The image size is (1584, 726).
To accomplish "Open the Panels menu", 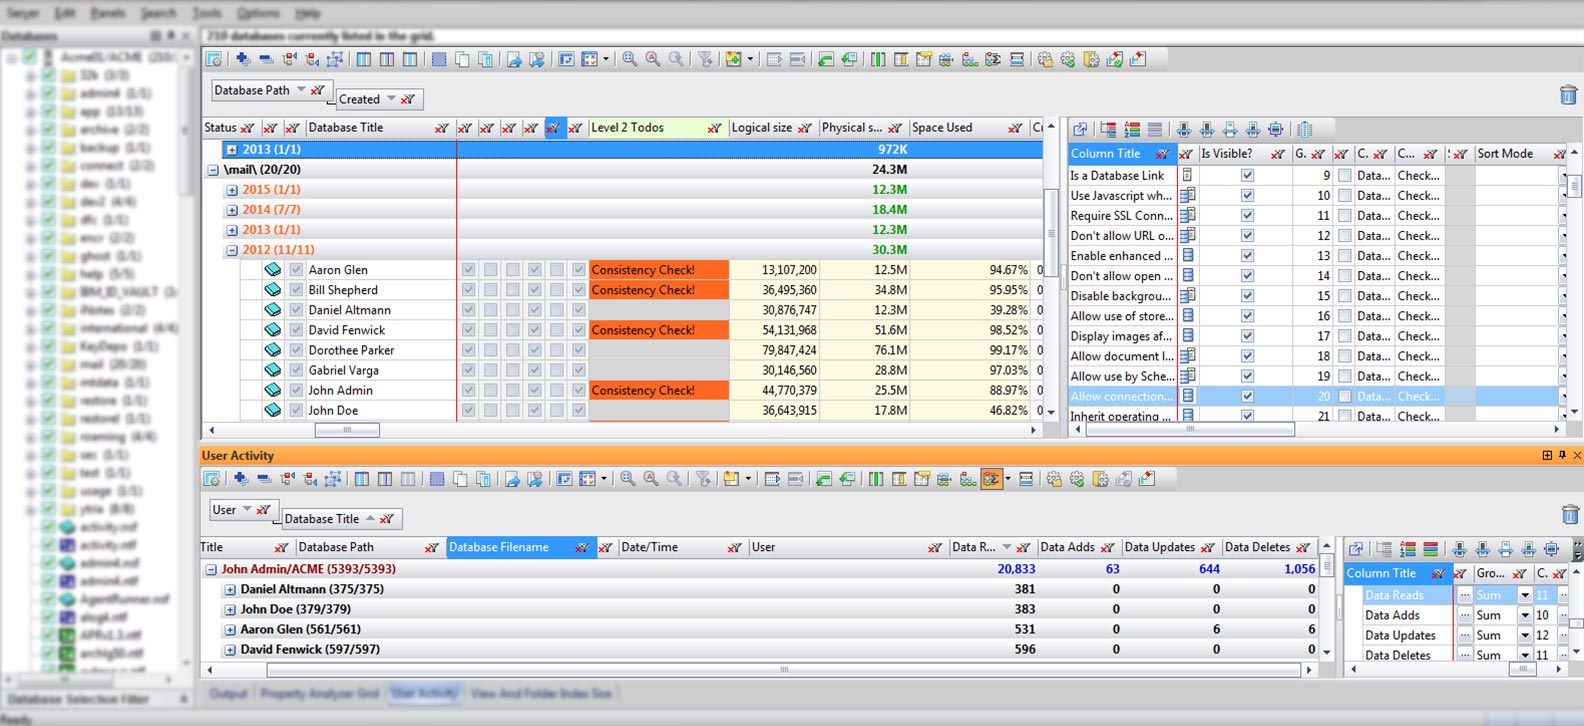I will [108, 13].
